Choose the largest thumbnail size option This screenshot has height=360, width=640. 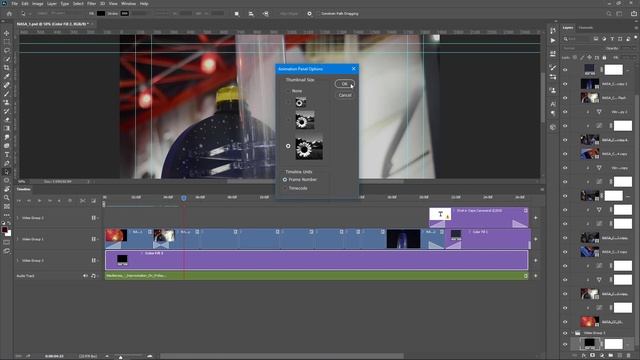click(288, 146)
